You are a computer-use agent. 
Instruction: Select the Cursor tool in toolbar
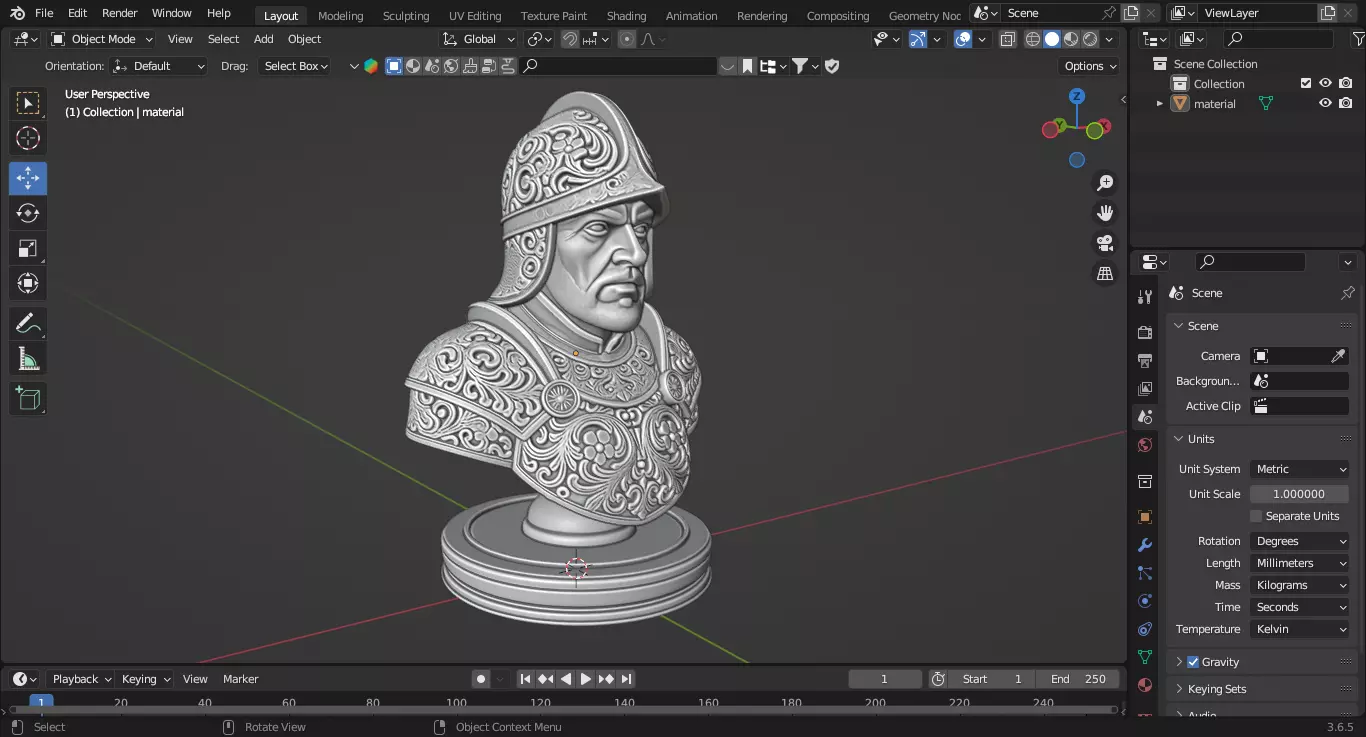click(28, 138)
